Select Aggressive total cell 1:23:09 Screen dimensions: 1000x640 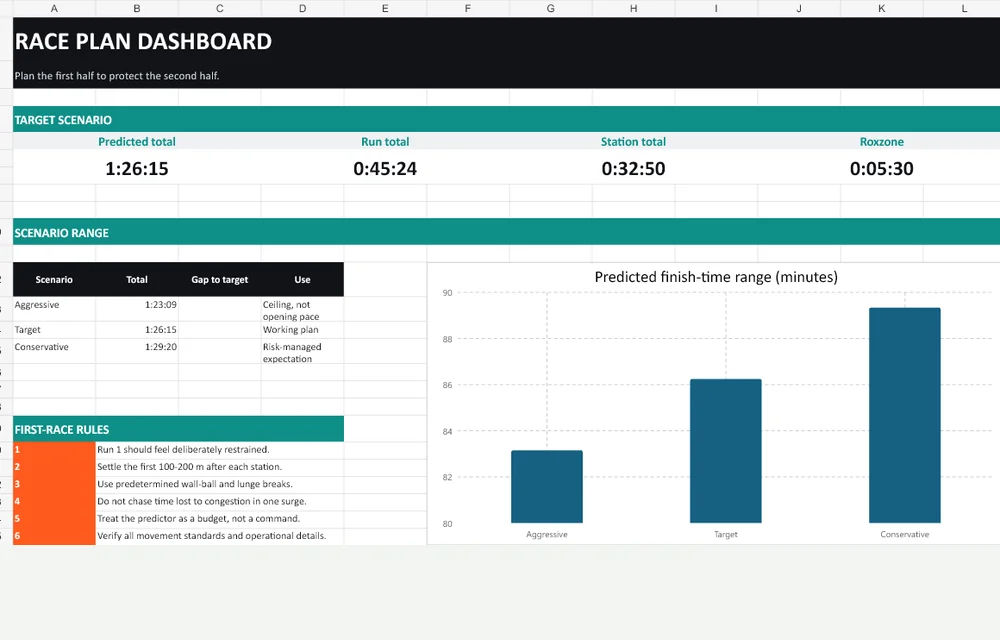137,309
